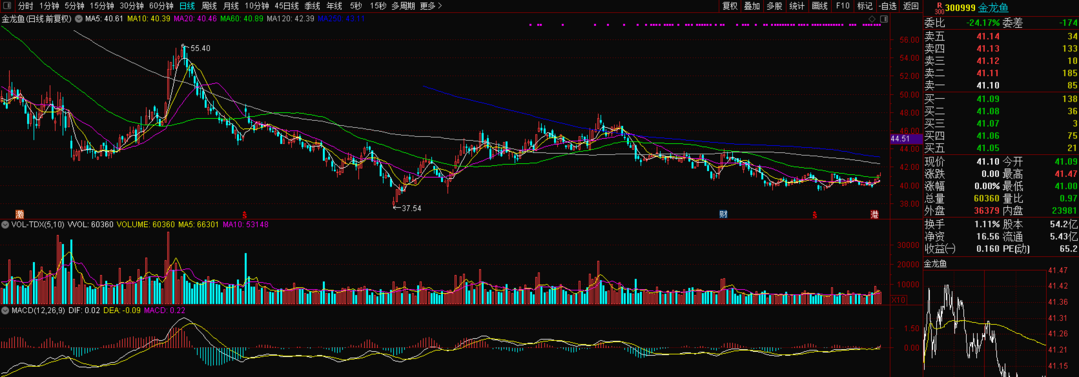
Task: Toggle the side panel icon beside the diamond
Action: (x=884, y=19)
